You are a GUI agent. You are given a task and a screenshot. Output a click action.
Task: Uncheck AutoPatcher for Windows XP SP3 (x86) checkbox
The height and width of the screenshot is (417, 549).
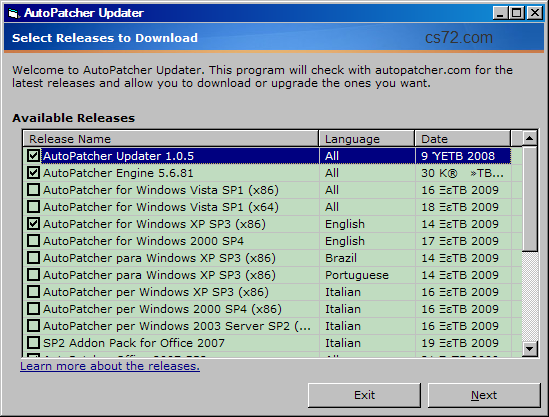[34, 224]
